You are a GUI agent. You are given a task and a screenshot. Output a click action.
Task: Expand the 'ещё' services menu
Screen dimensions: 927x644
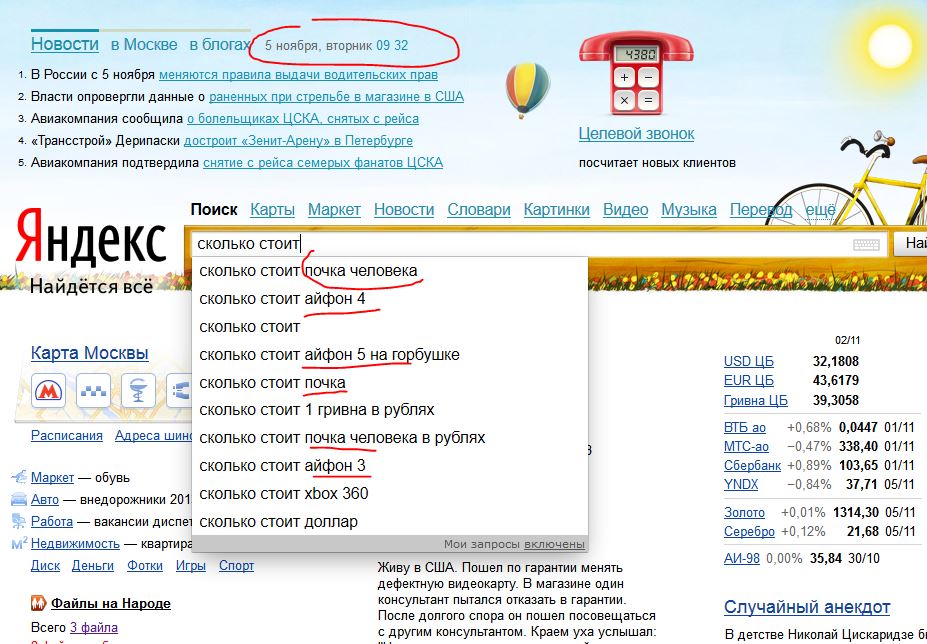820,210
